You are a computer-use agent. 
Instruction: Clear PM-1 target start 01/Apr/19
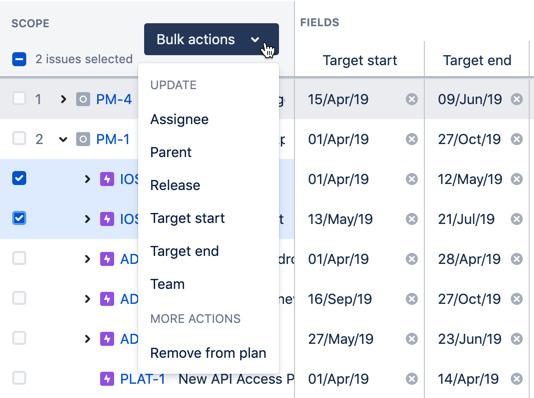pos(412,139)
